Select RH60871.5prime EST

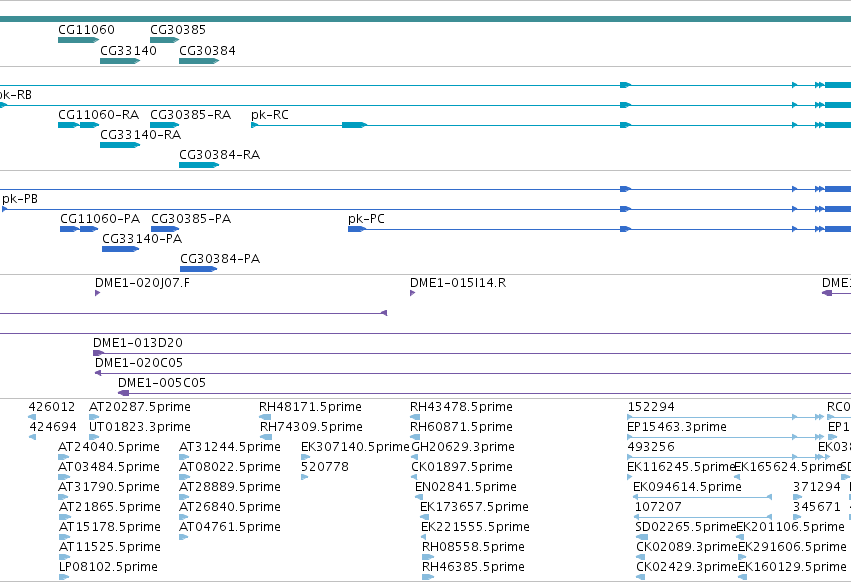pyautogui.click(x=415, y=437)
